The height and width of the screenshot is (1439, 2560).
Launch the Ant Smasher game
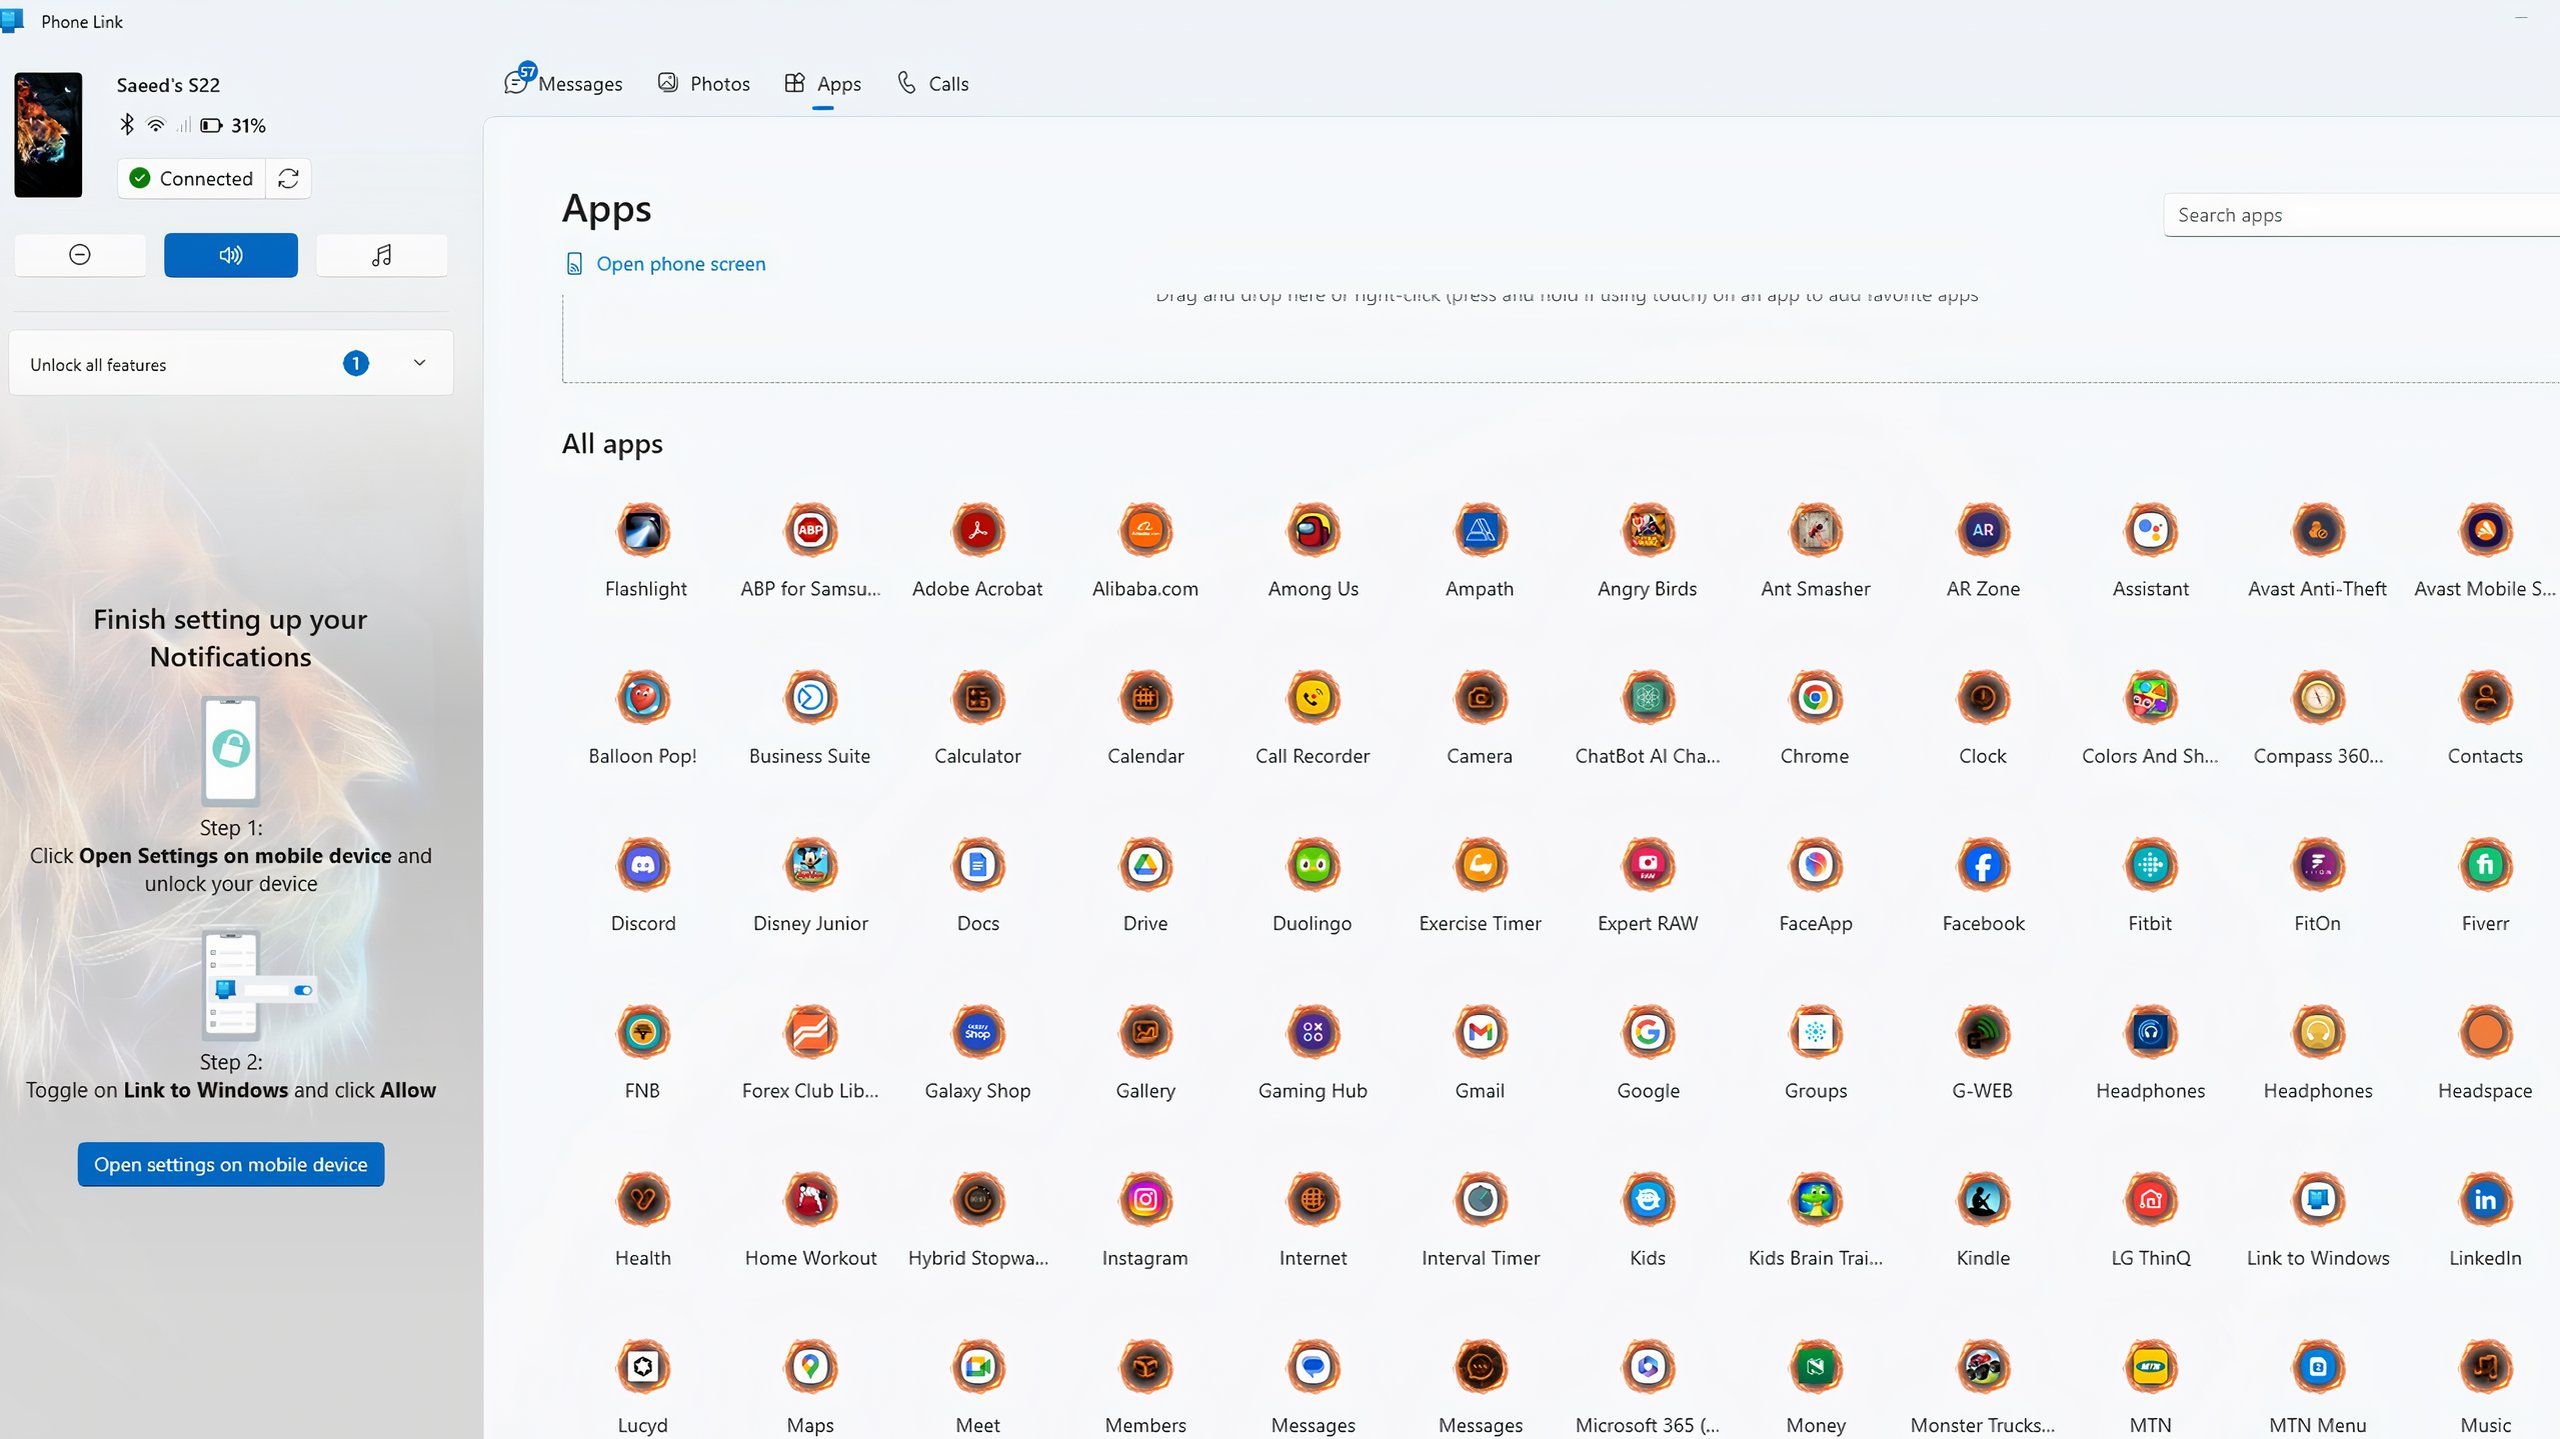point(1815,531)
